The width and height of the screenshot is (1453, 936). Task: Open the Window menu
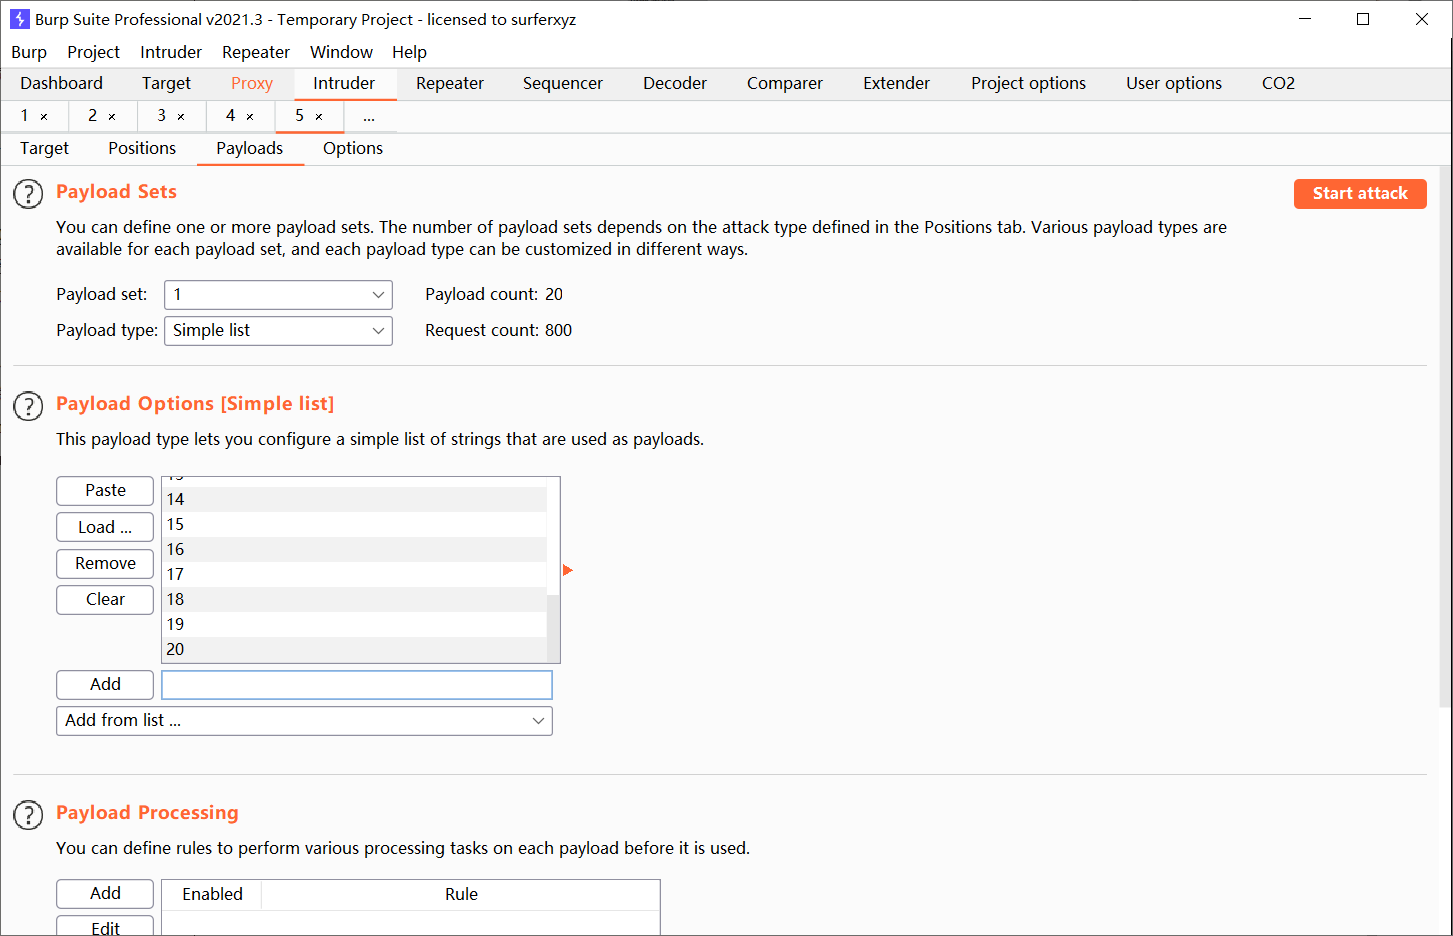pos(341,52)
